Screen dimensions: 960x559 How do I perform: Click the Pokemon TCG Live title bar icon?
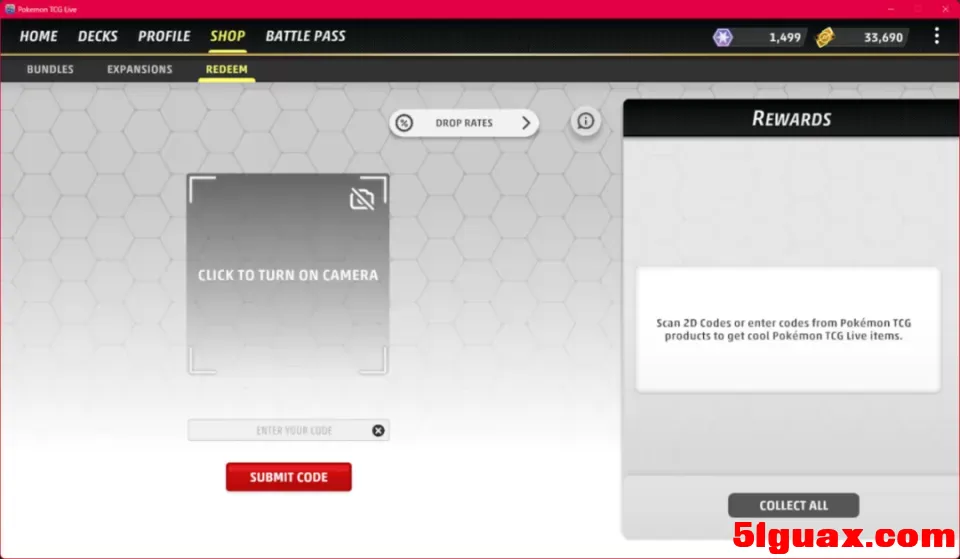click(10, 9)
